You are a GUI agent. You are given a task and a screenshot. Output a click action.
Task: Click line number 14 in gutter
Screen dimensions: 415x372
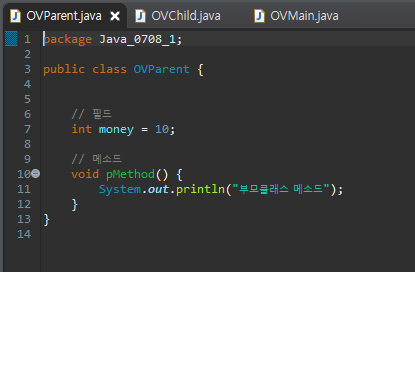24,234
